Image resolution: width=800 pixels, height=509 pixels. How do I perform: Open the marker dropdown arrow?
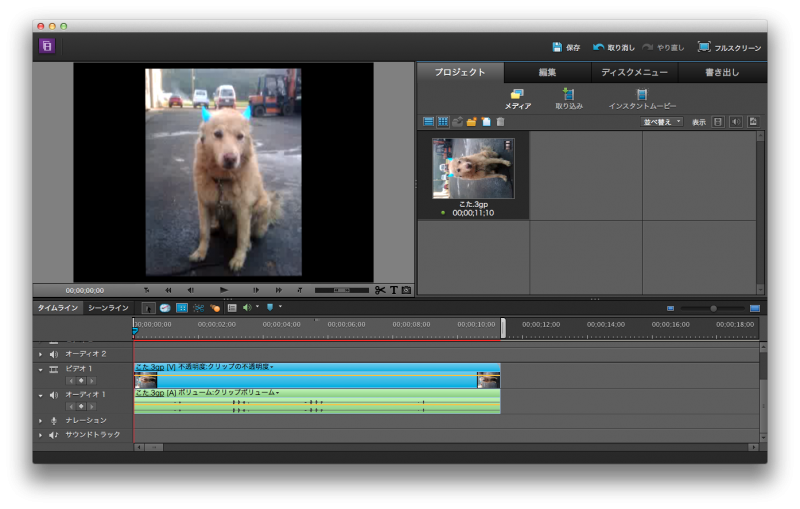280,307
